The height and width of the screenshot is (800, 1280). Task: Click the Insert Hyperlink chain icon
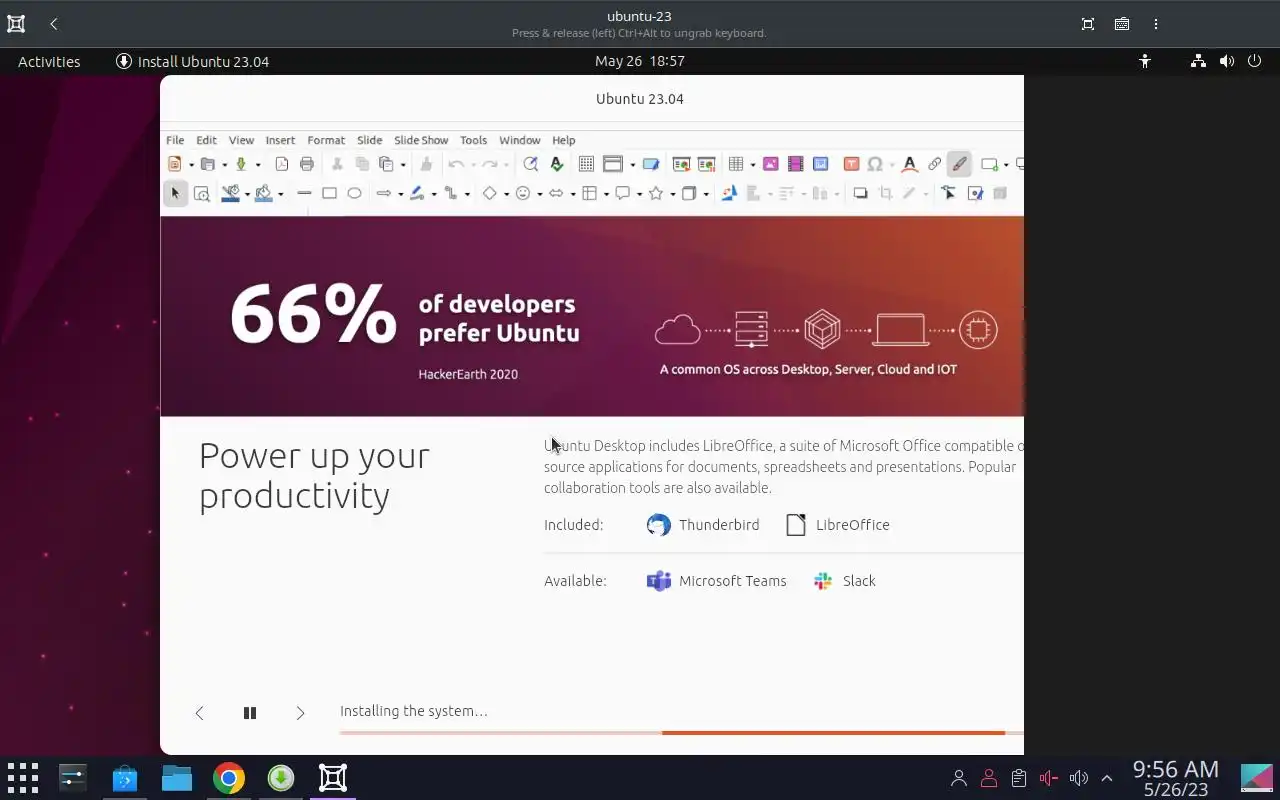934,164
